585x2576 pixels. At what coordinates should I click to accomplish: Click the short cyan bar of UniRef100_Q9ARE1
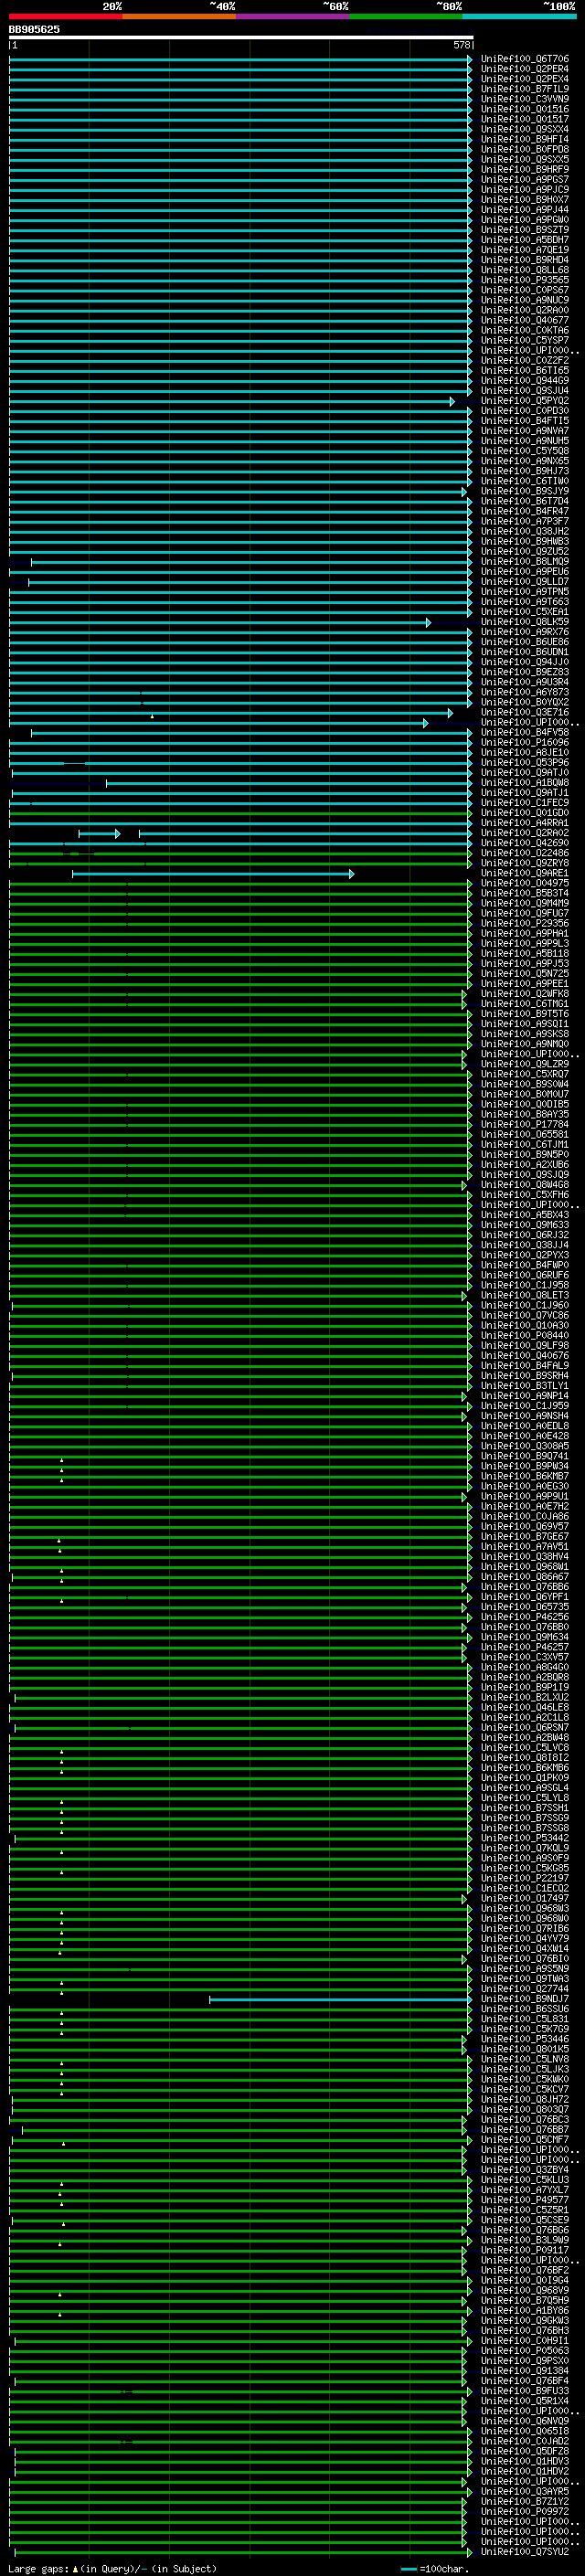[213, 874]
